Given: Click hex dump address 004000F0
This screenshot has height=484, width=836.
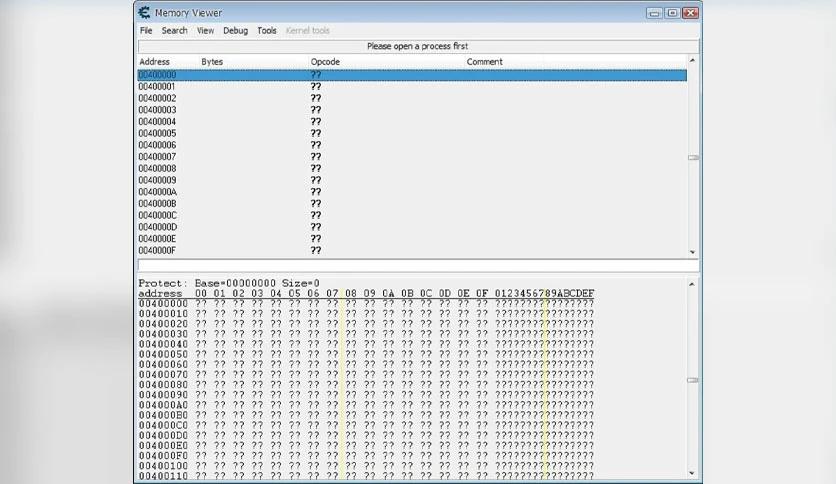Looking at the screenshot, I should point(163,456).
